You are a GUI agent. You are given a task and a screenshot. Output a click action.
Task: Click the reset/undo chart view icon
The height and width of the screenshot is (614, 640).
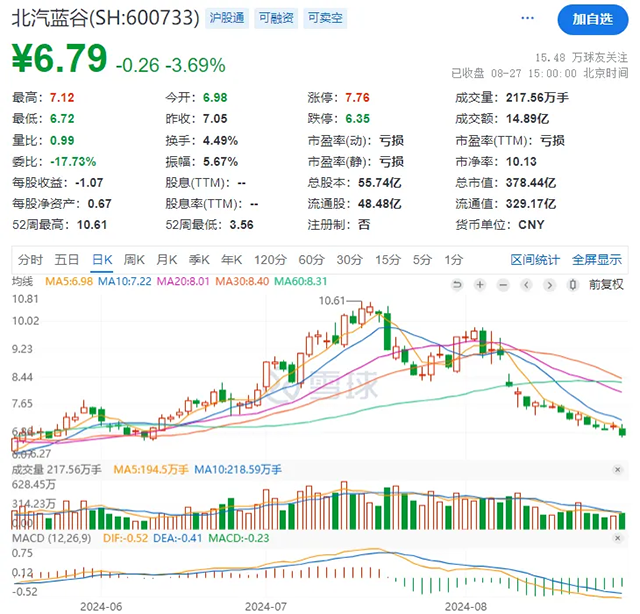coord(457,285)
